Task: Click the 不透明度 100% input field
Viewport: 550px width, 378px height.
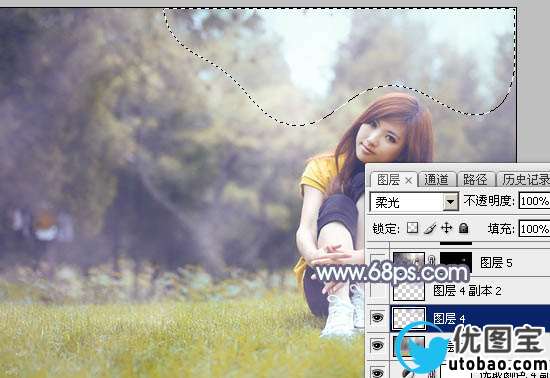Action: coord(534,201)
